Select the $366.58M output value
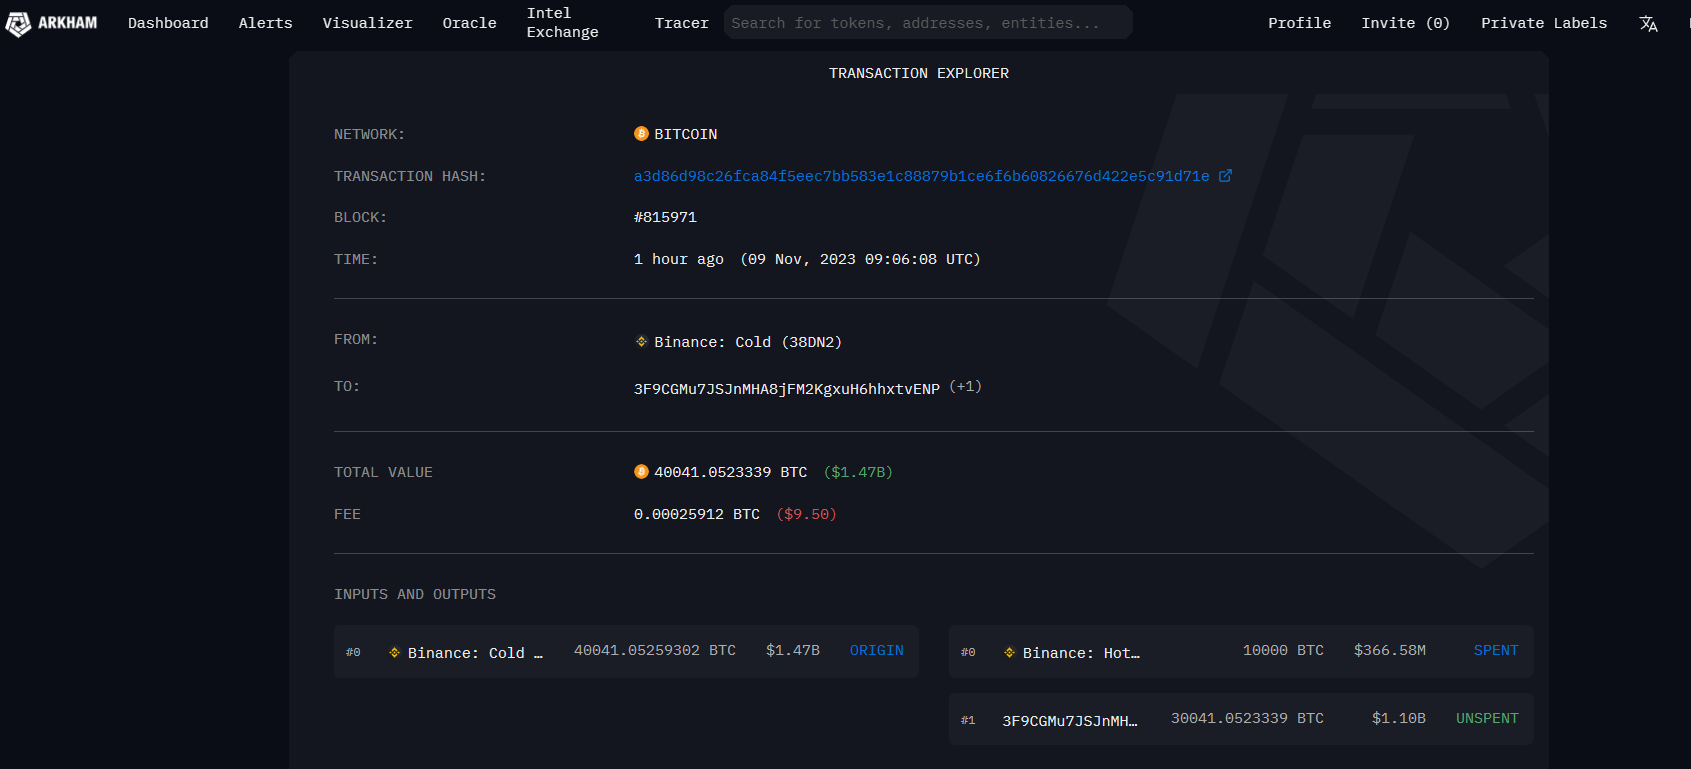1691x769 pixels. 1390,651
